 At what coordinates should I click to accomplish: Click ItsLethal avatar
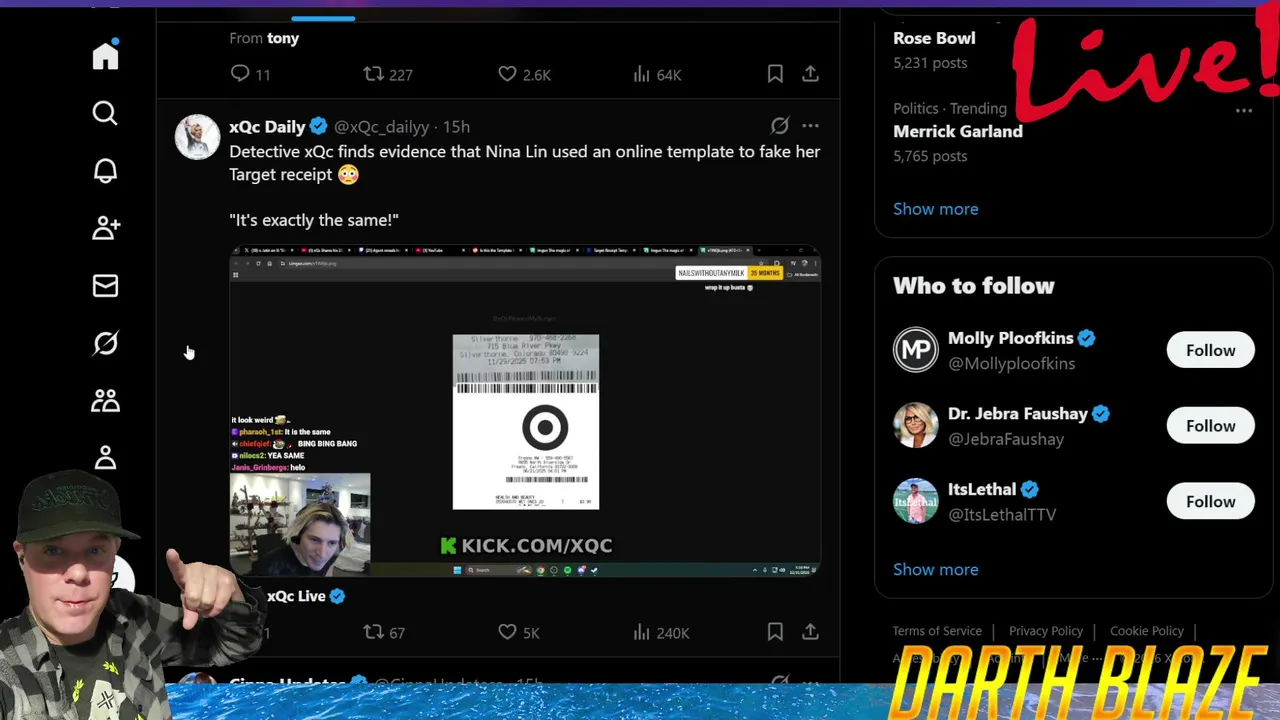(916, 501)
